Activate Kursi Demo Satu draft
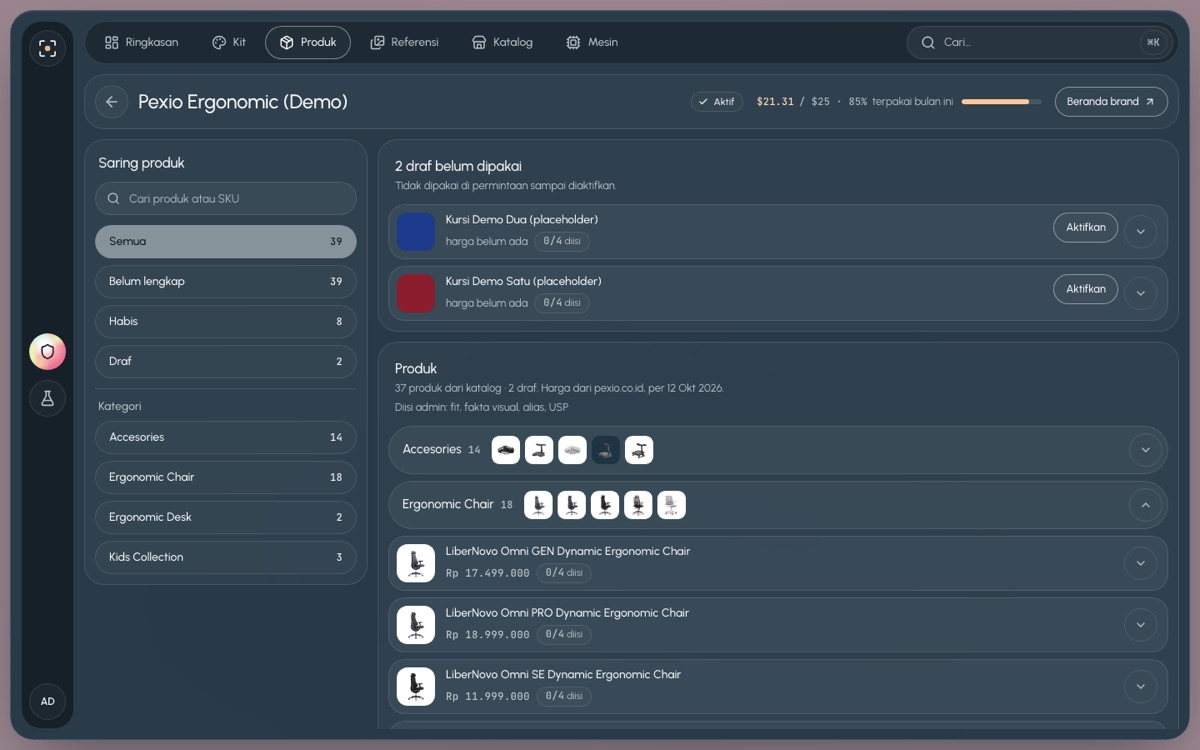Viewport: 1200px width, 750px height. [x=1085, y=289]
